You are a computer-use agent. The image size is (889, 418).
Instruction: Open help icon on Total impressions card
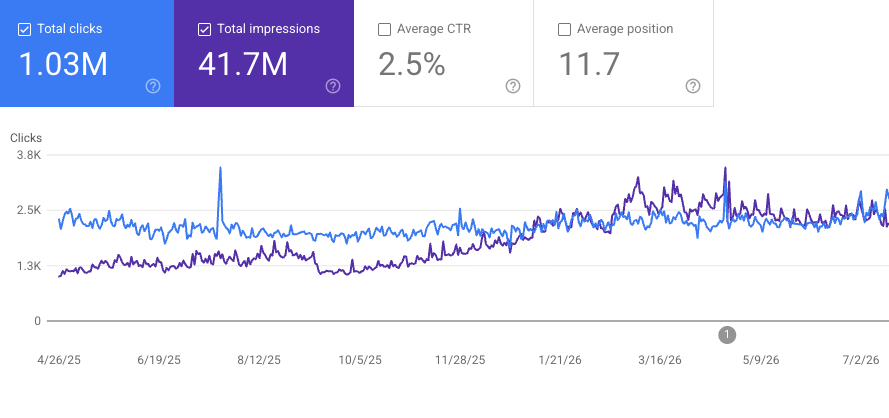click(333, 86)
